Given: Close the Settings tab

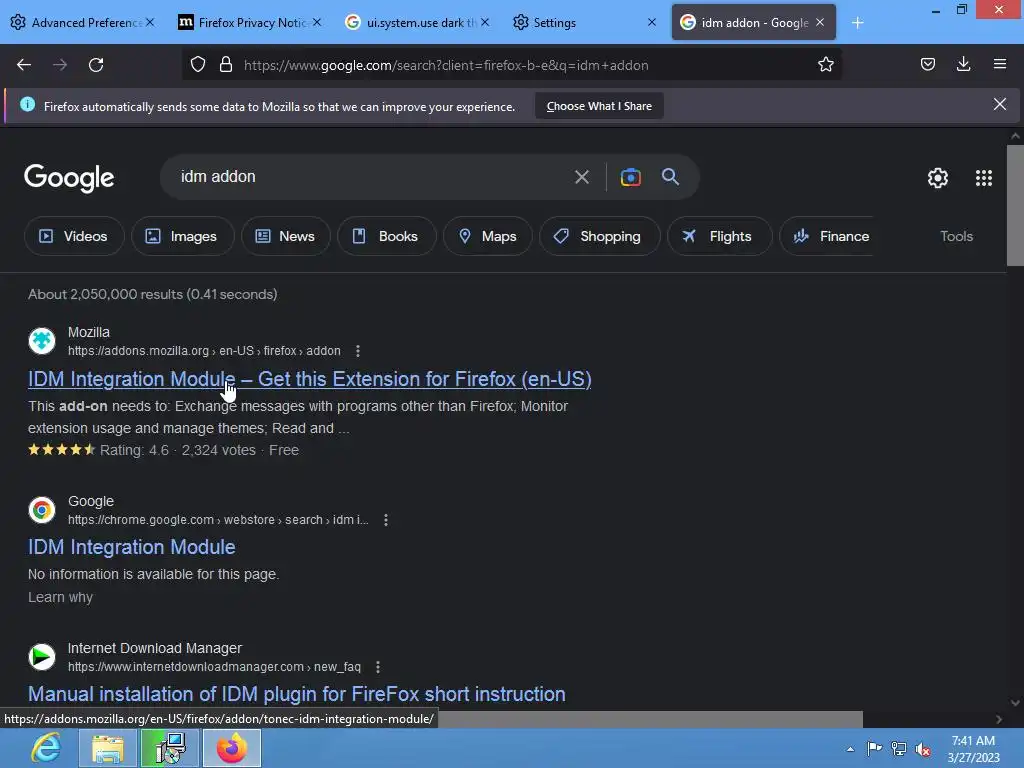Looking at the screenshot, I should click(652, 23).
